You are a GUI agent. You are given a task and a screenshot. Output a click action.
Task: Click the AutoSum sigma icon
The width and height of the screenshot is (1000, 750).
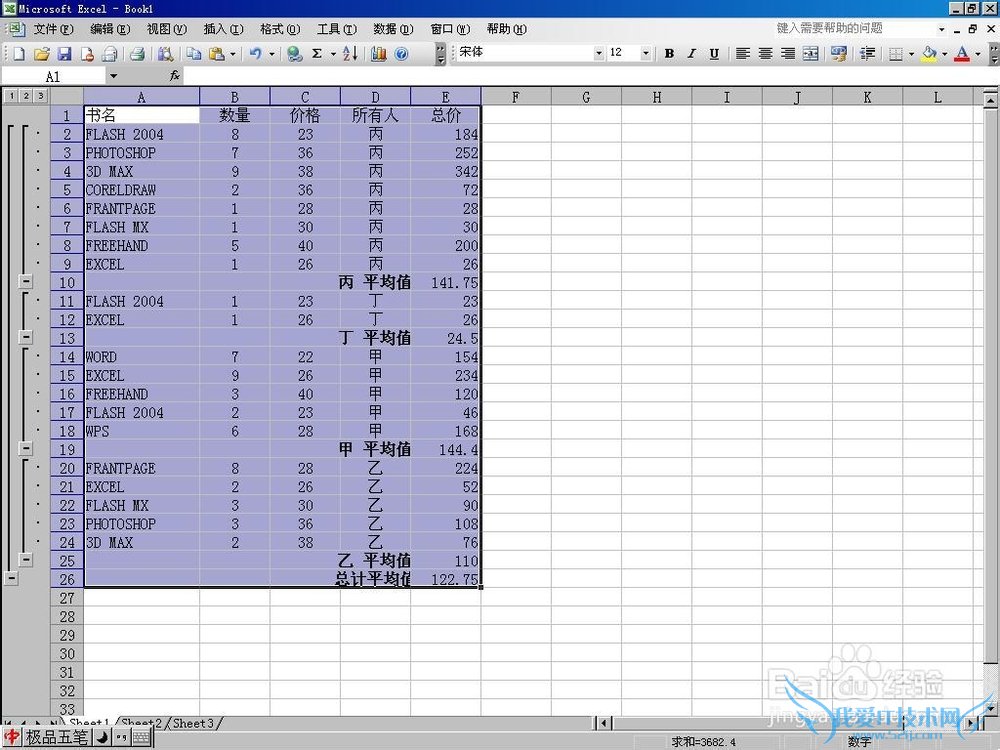click(317, 54)
